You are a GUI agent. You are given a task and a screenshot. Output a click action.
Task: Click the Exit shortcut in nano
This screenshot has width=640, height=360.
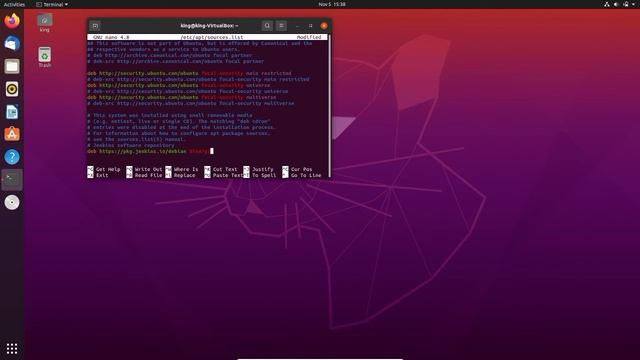pyautogui.click(x=98, y=175)
